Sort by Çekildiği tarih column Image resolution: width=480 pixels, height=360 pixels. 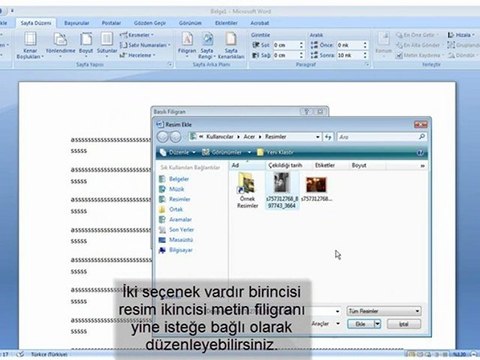tap(289, 165)
